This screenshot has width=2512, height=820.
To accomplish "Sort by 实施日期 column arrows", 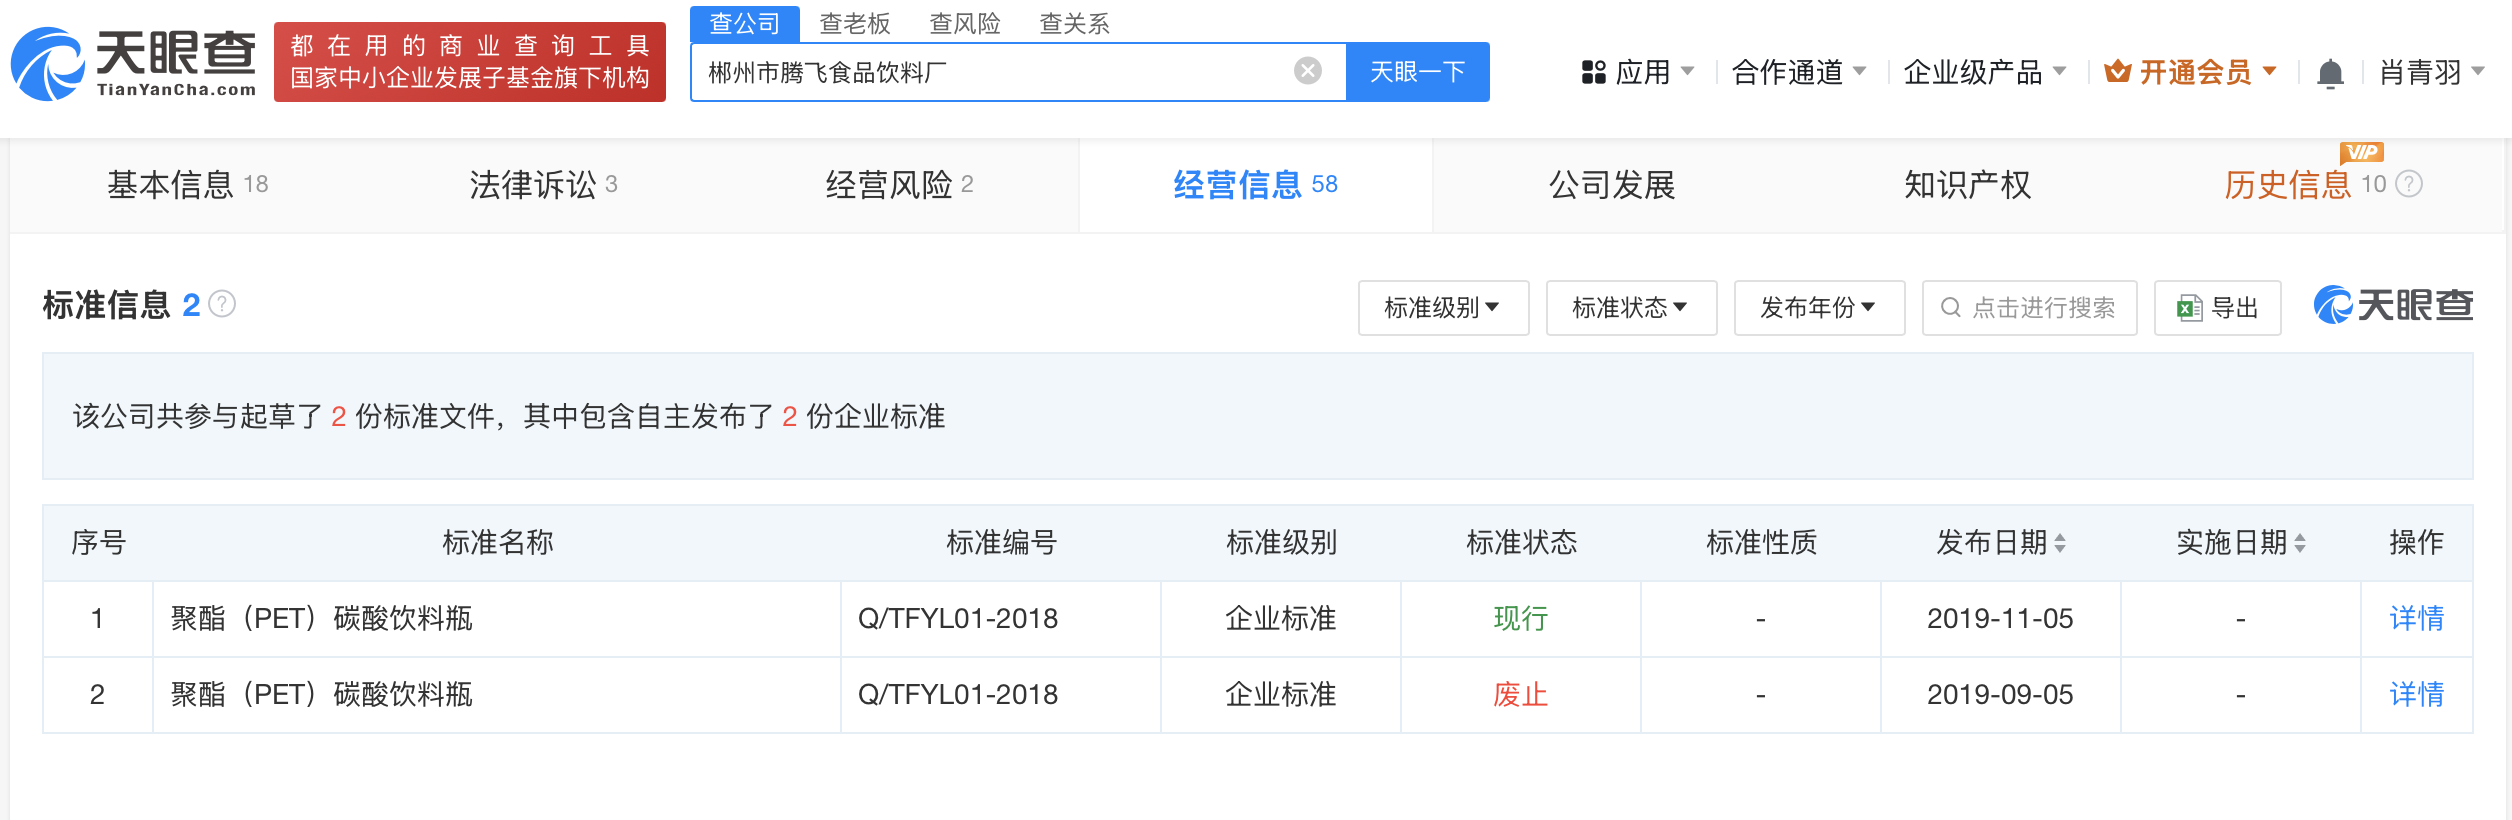I will click(x=2300, y=543).
